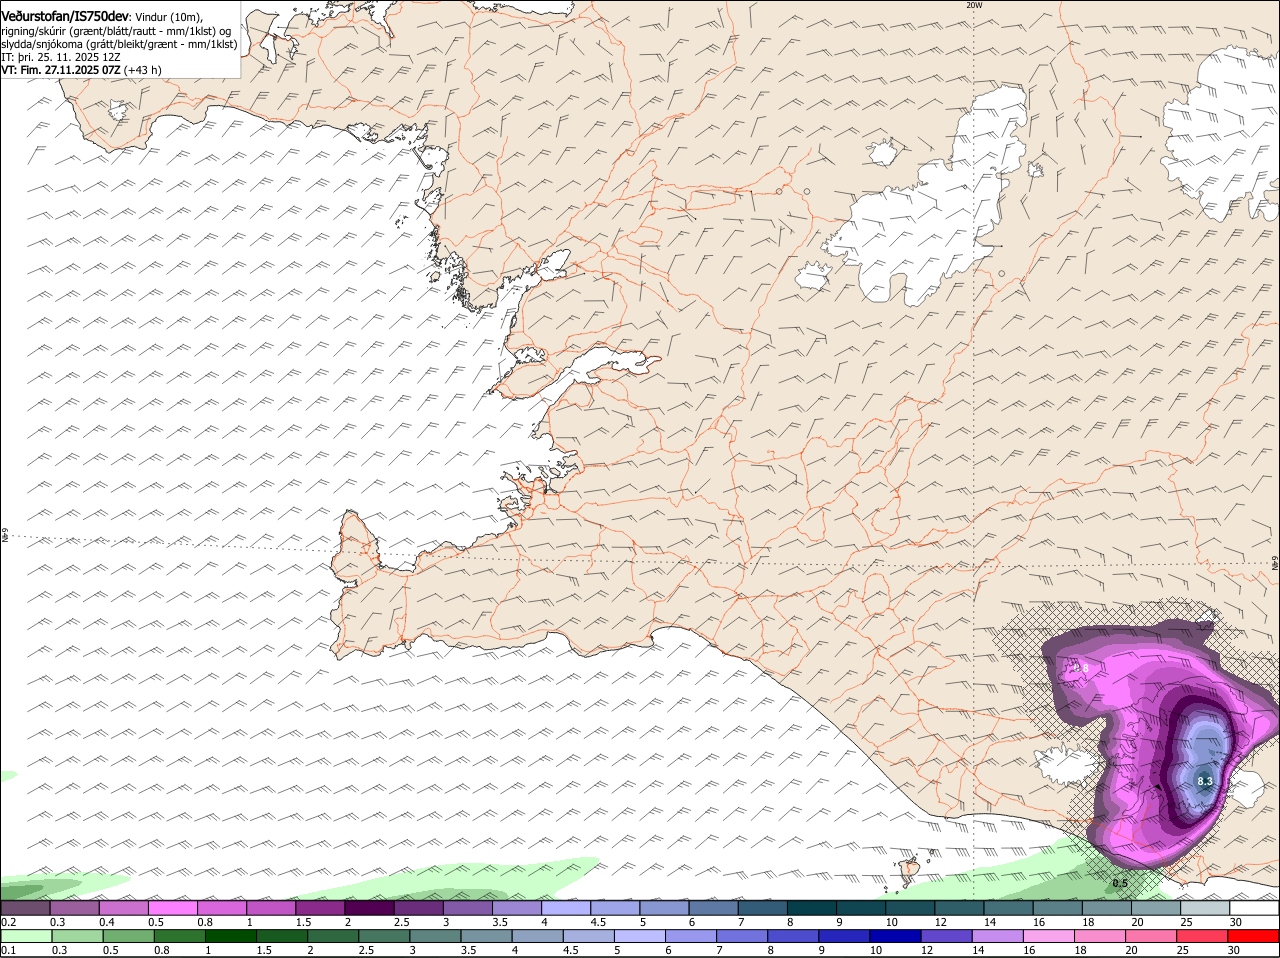
Task: Pick the 8 blue swatch, lower rain legend
Action: [x=793, y=936]
